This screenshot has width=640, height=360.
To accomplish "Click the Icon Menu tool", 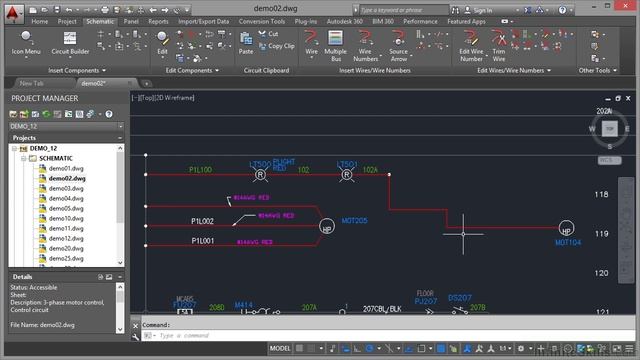I will 26,44.
